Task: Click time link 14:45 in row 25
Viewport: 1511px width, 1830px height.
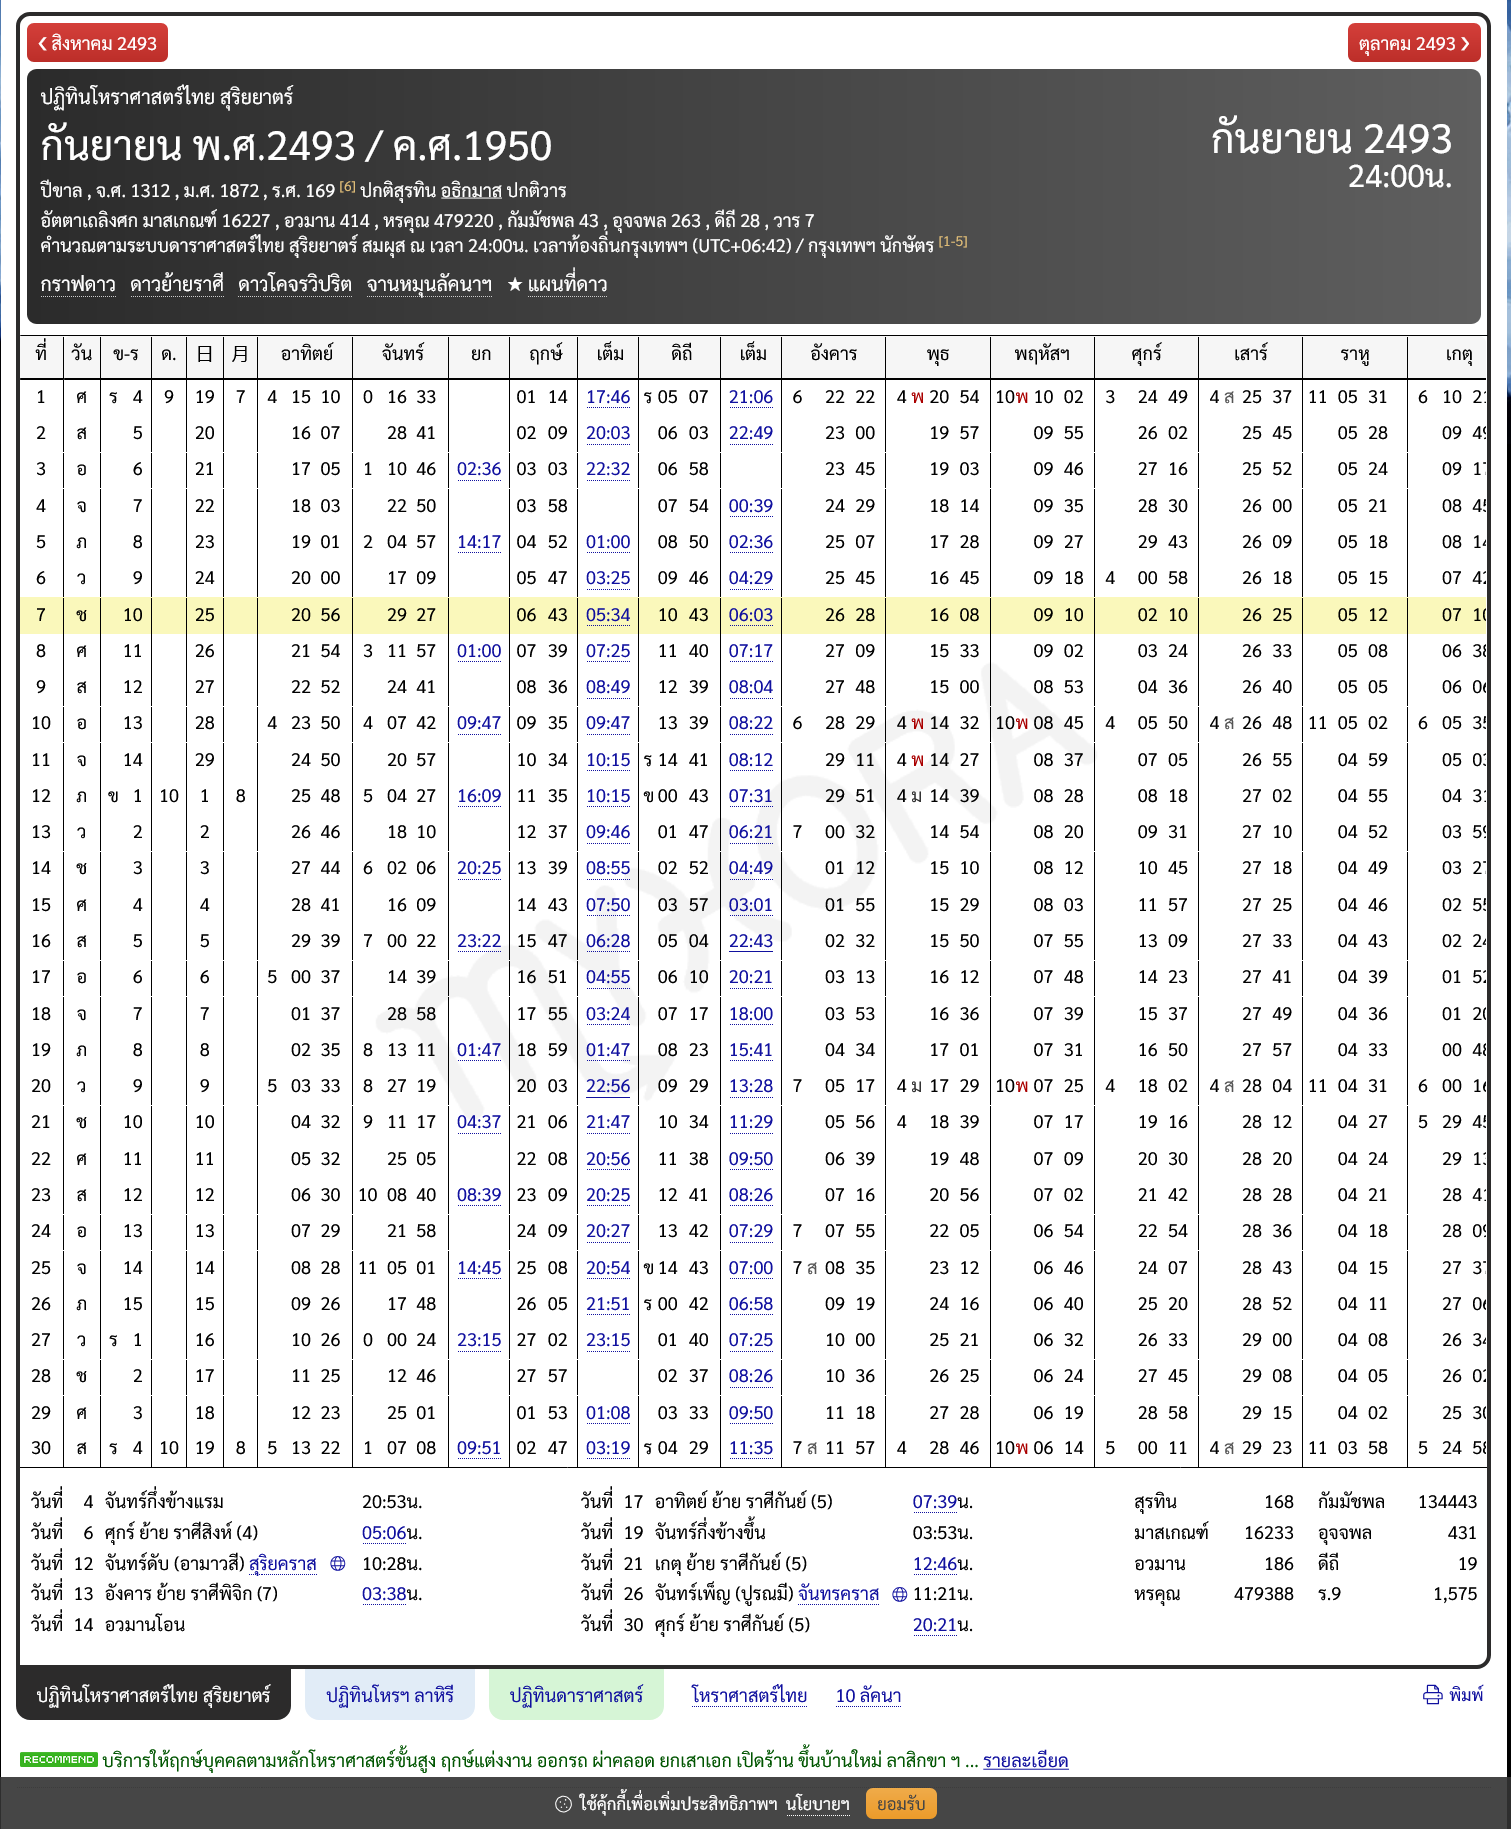Action: click(479, 1268)
